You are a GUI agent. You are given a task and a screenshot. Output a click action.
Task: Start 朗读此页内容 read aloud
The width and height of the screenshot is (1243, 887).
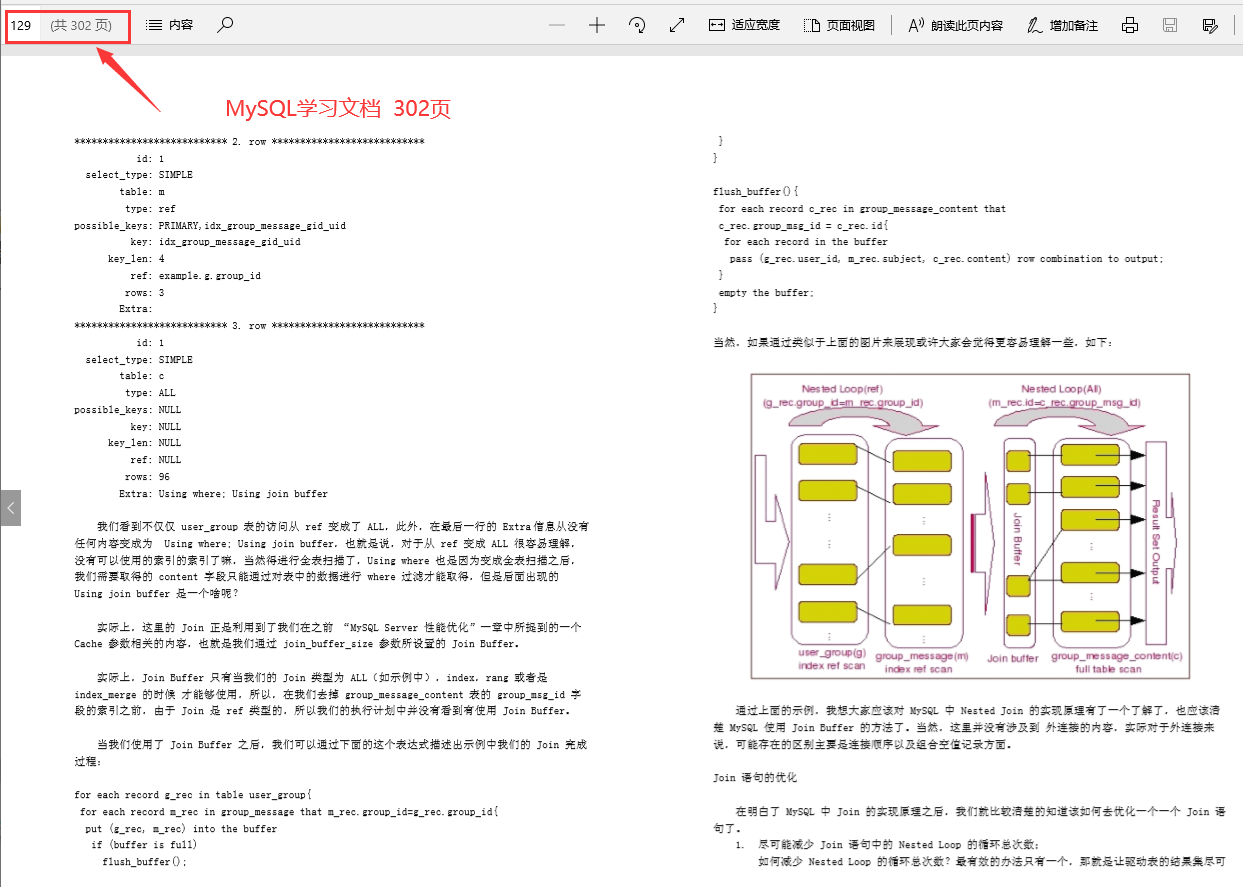click(955, 26)
